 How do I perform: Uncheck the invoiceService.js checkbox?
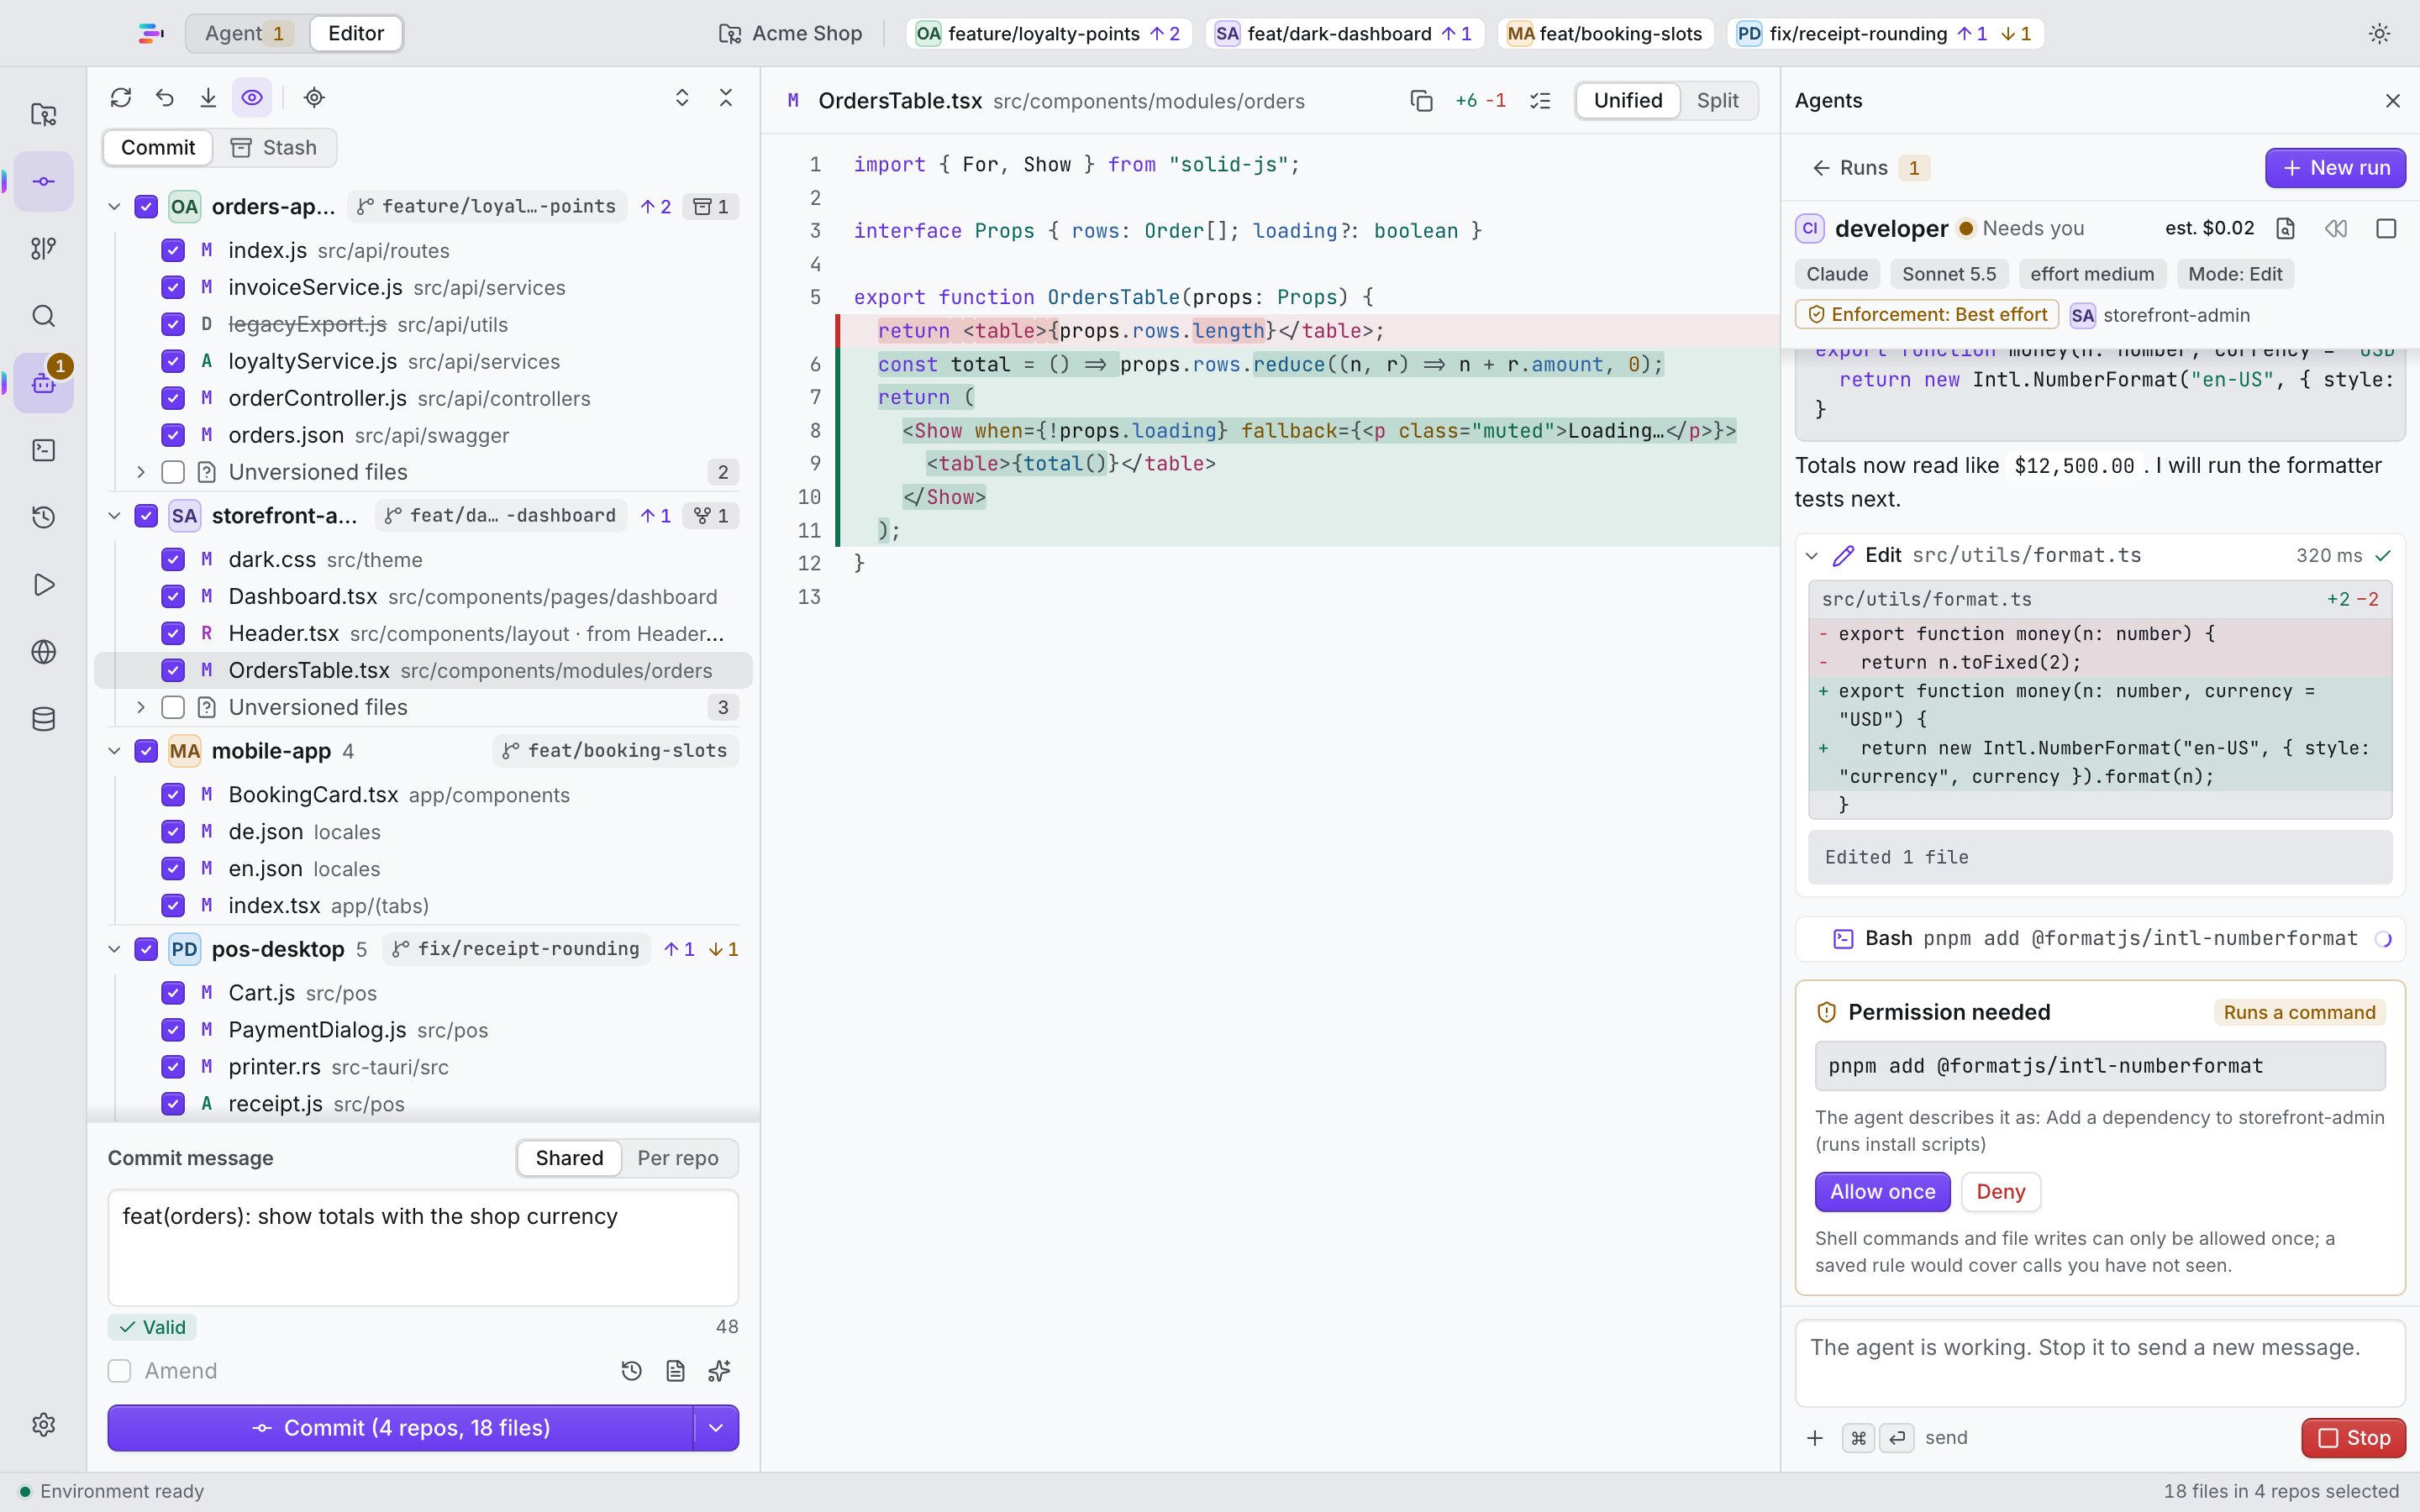tap(173, 287)
